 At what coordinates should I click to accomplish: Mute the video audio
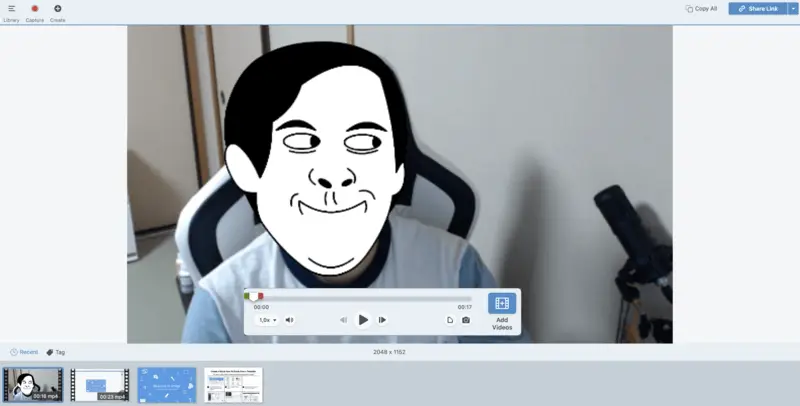(289, 320)
